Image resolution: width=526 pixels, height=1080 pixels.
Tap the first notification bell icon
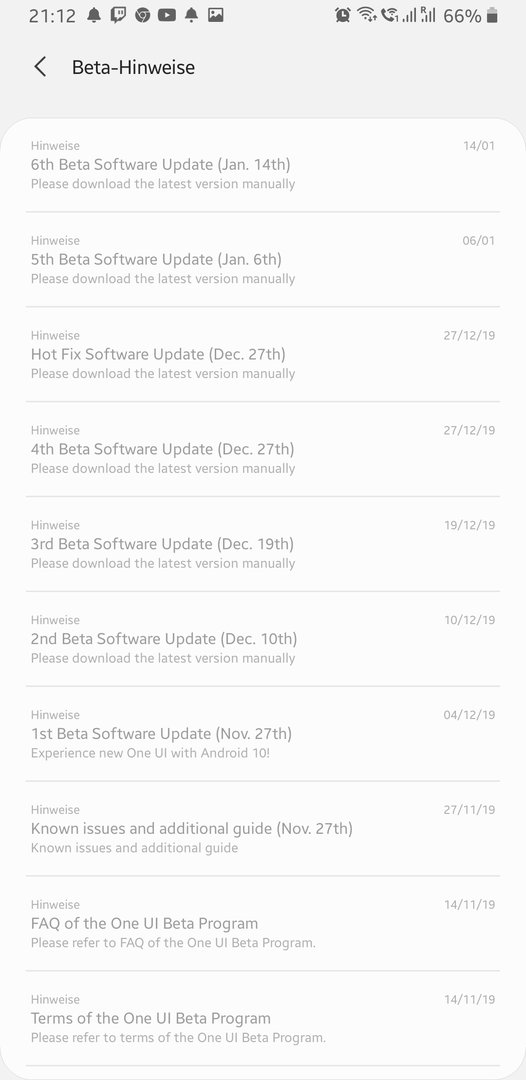[94, 15]
